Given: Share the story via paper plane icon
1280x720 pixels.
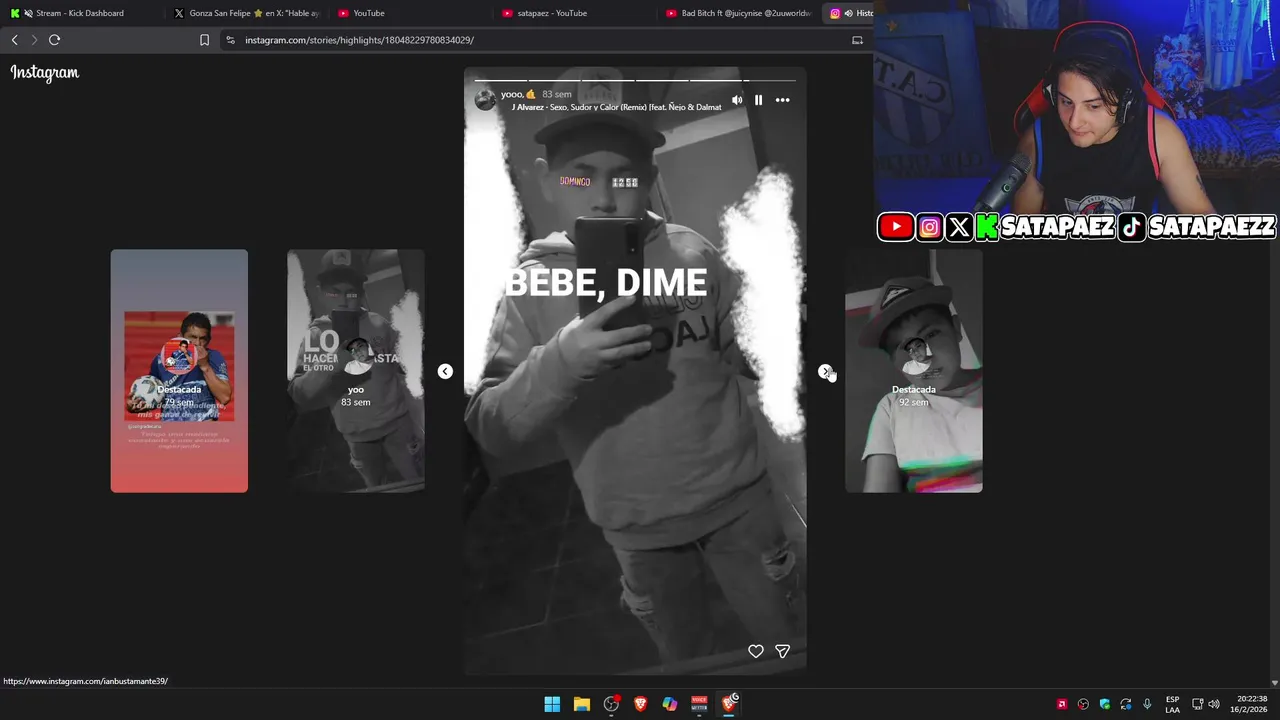Looking at the screenshot, I should tap(783, 651).
